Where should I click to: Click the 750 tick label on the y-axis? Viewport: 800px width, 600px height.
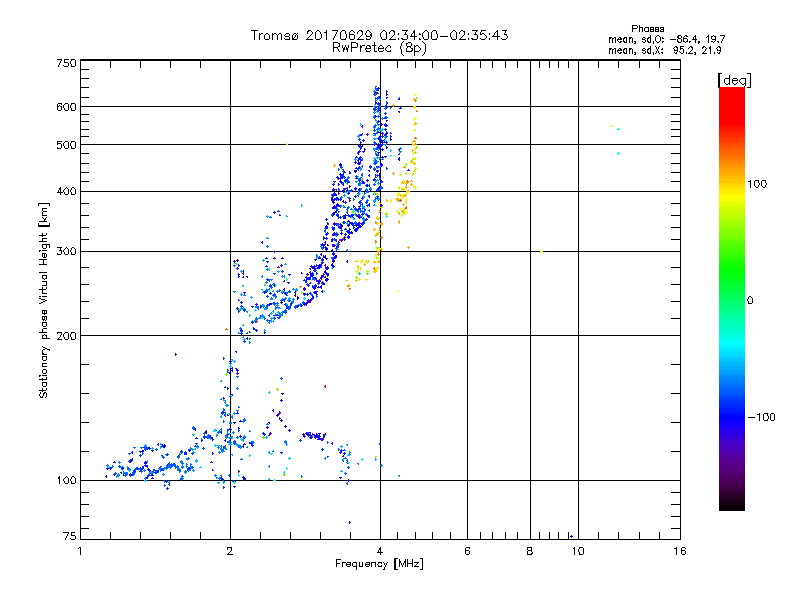(x=66, y=63)
